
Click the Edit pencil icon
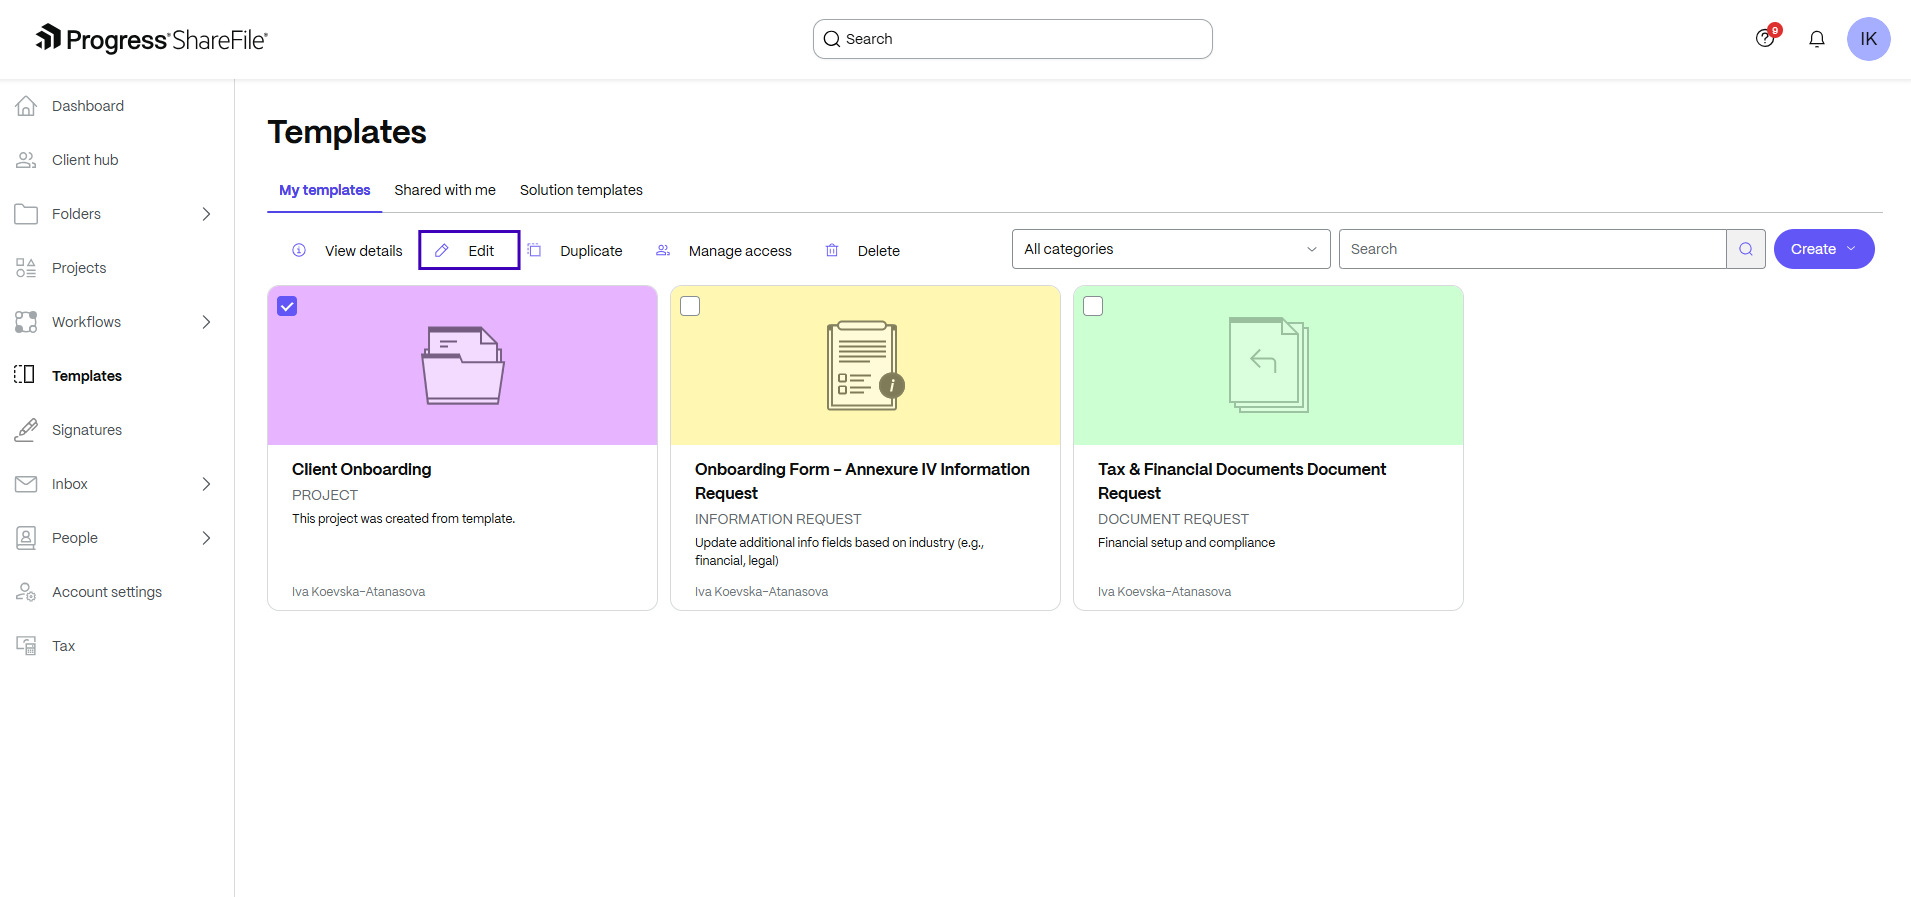click(442, 250)
